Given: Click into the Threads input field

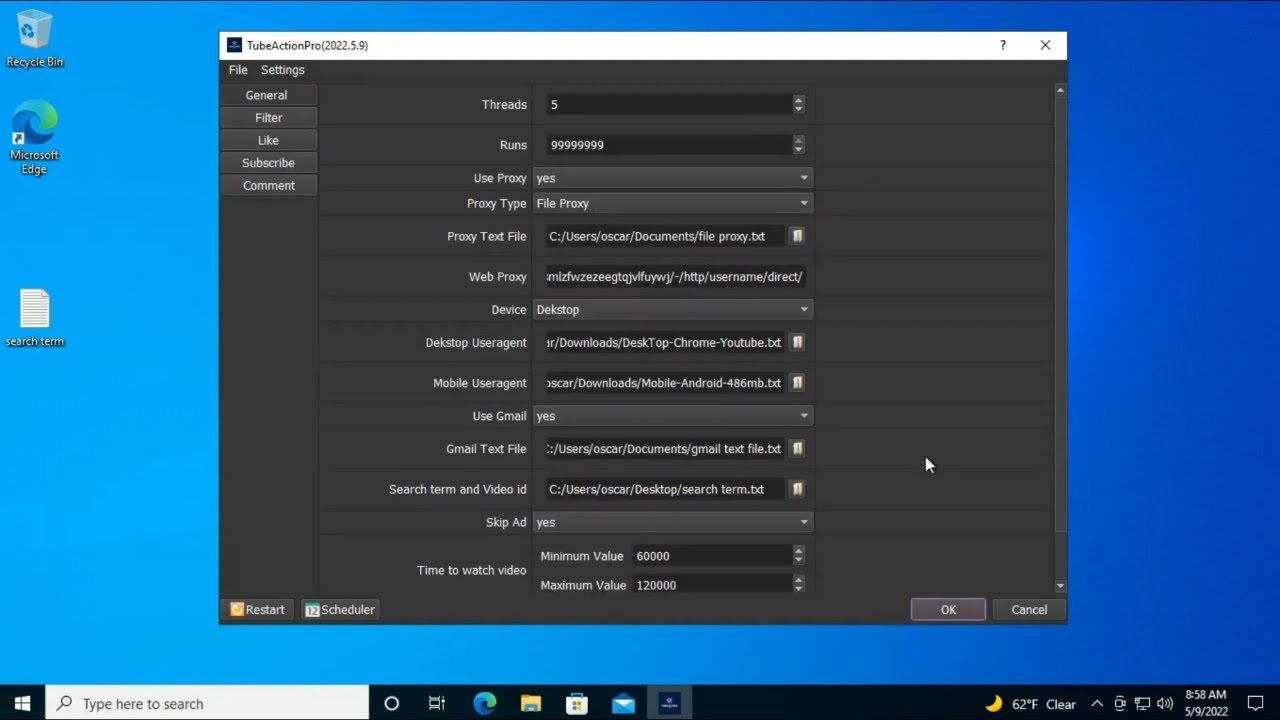Looking at the screenshot, I should [668, 105].
